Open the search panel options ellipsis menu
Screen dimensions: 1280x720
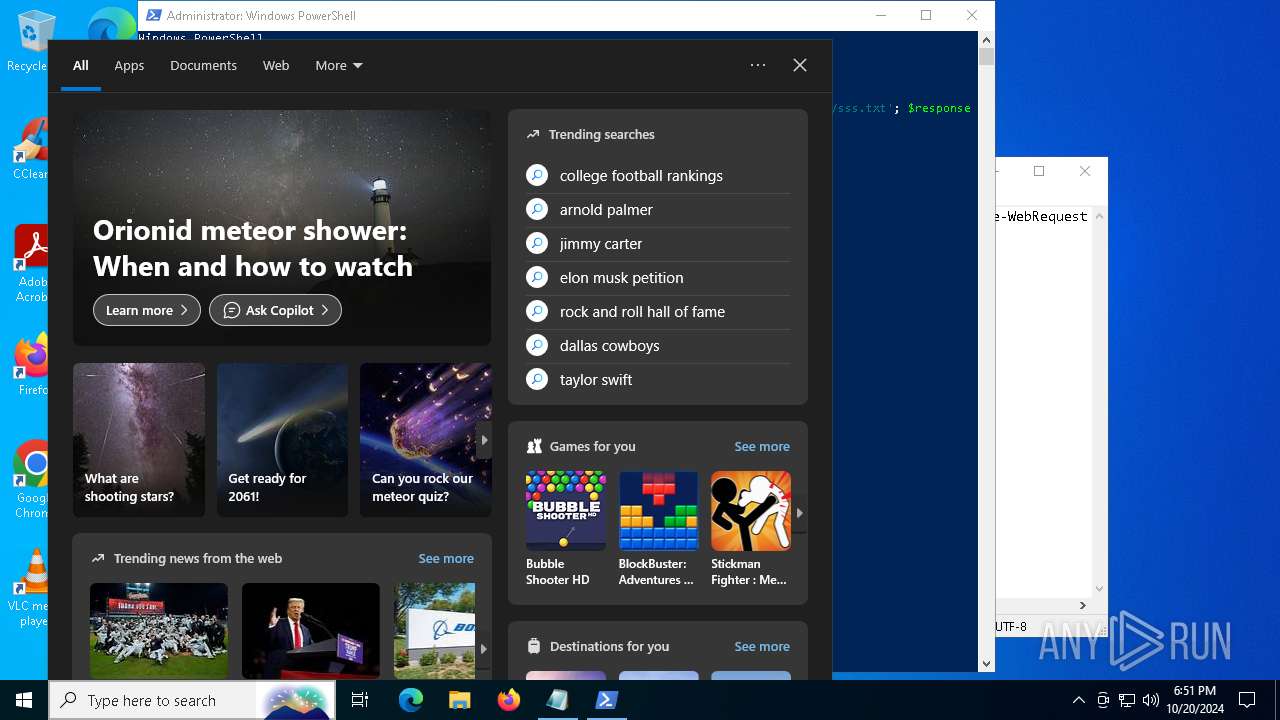point(758,65)
